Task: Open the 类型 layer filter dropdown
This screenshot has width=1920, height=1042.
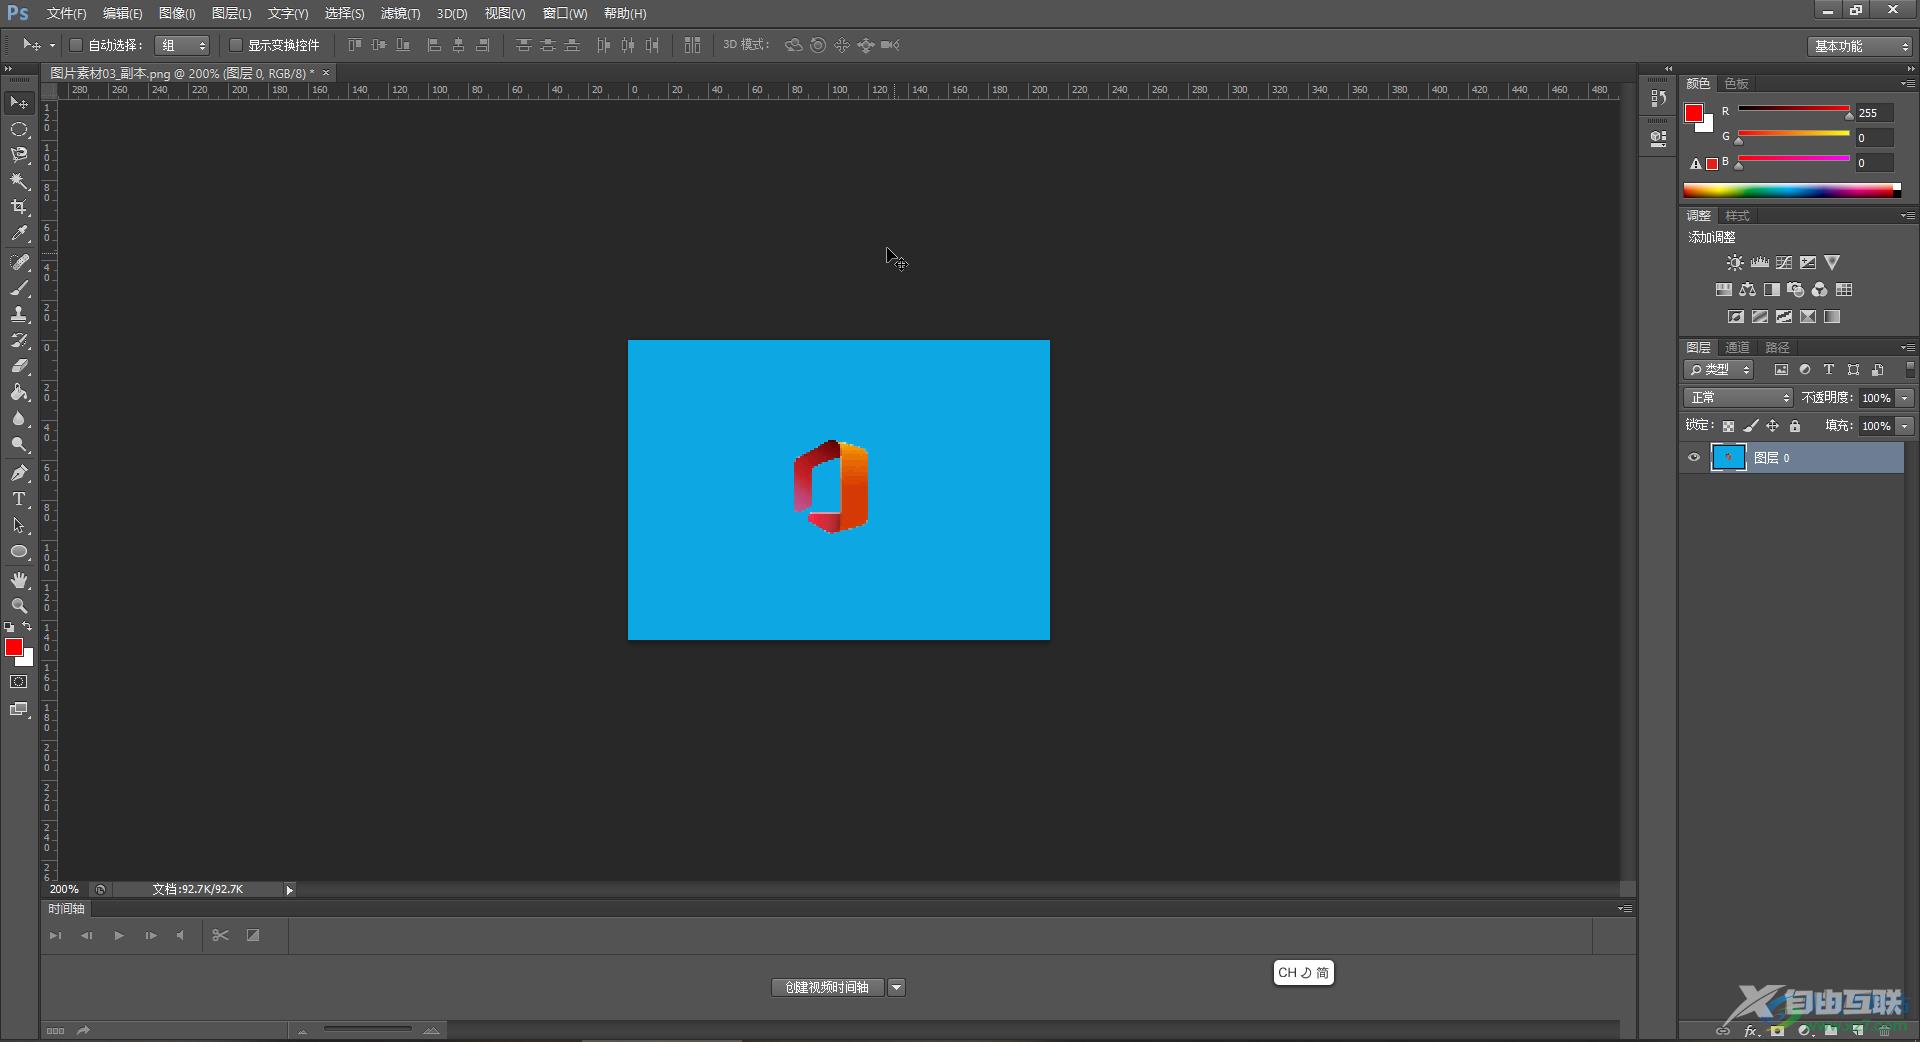Action: click(1719, 370)
